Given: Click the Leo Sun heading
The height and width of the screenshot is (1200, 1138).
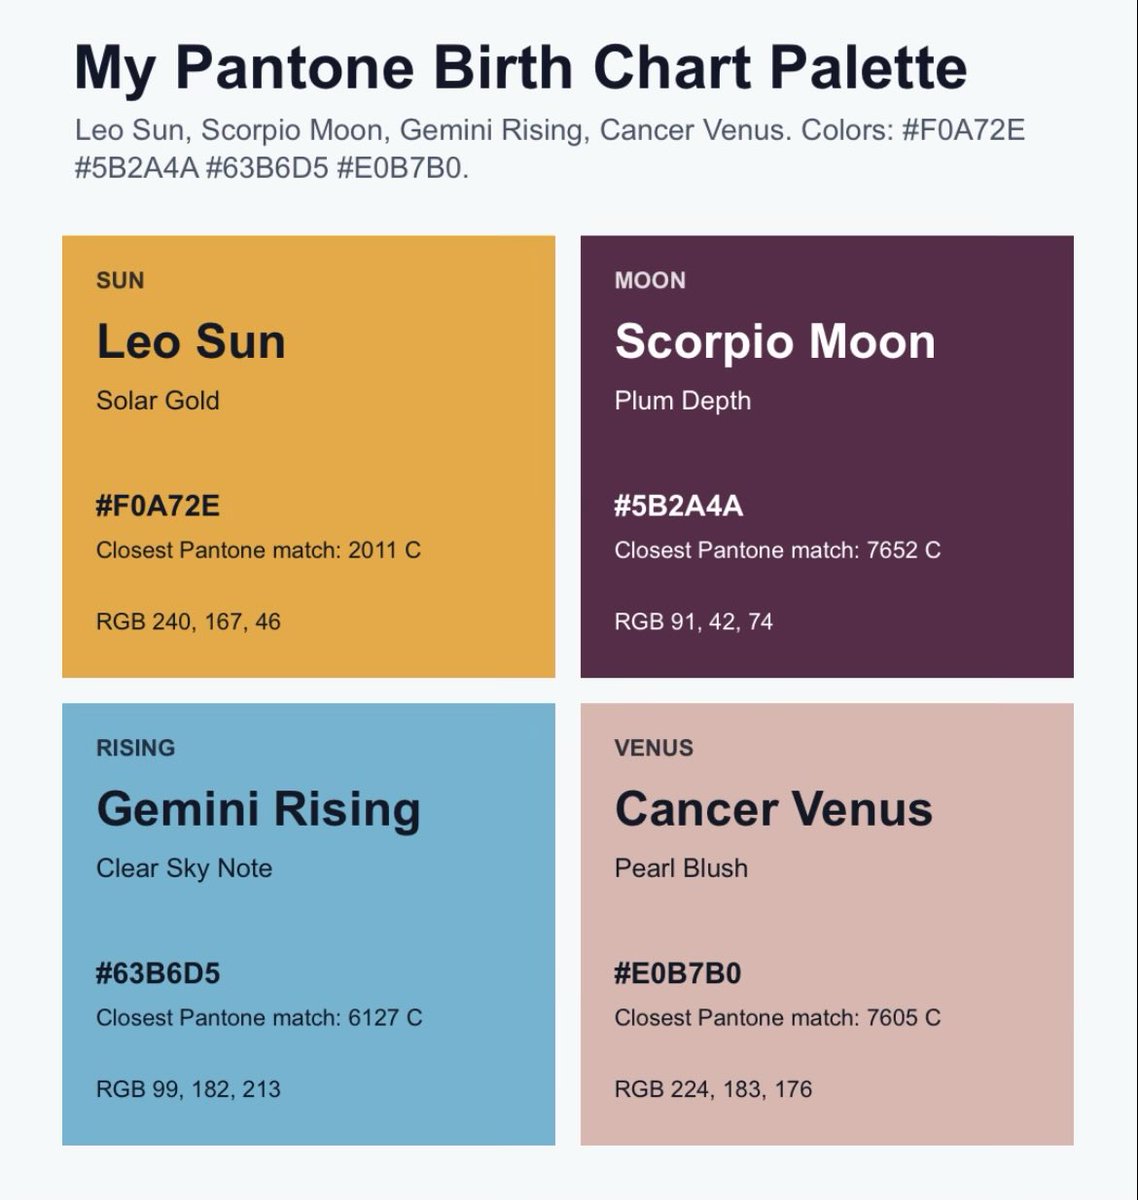Looking at the screenshot, I should (191, 341).
